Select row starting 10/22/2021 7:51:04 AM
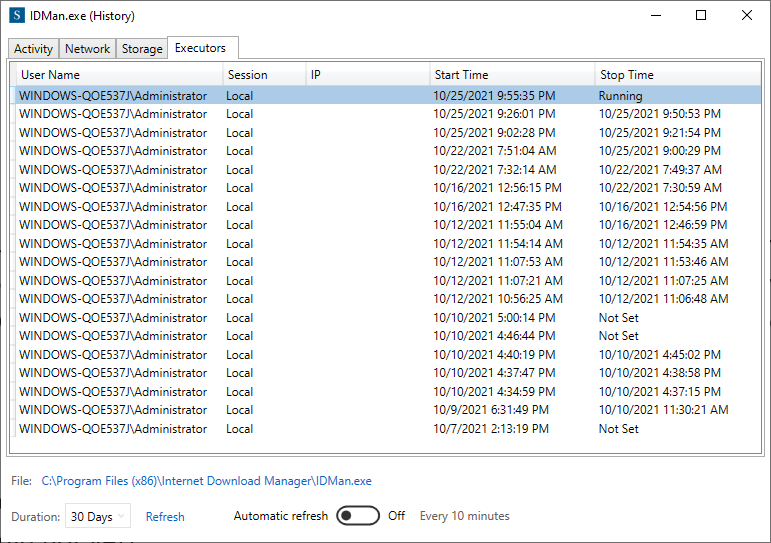This screenshot has height=543, width=771. pos(387,151)
